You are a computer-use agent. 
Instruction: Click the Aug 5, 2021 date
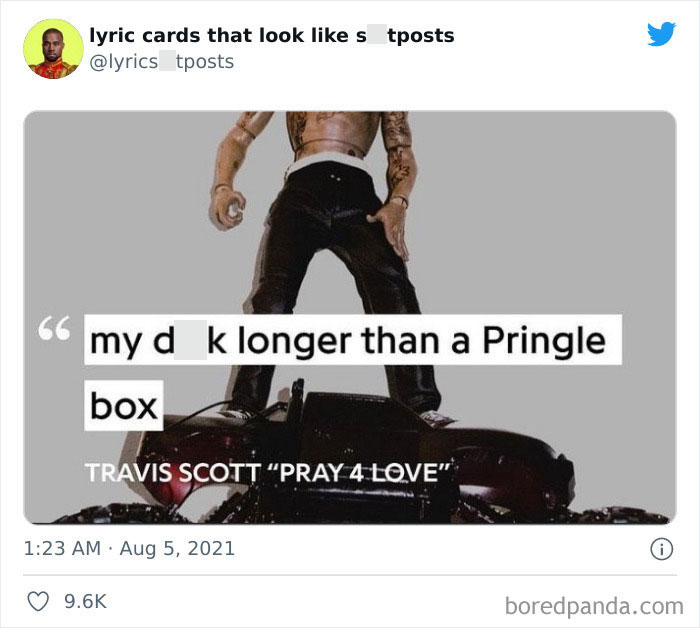pos(177,549)
